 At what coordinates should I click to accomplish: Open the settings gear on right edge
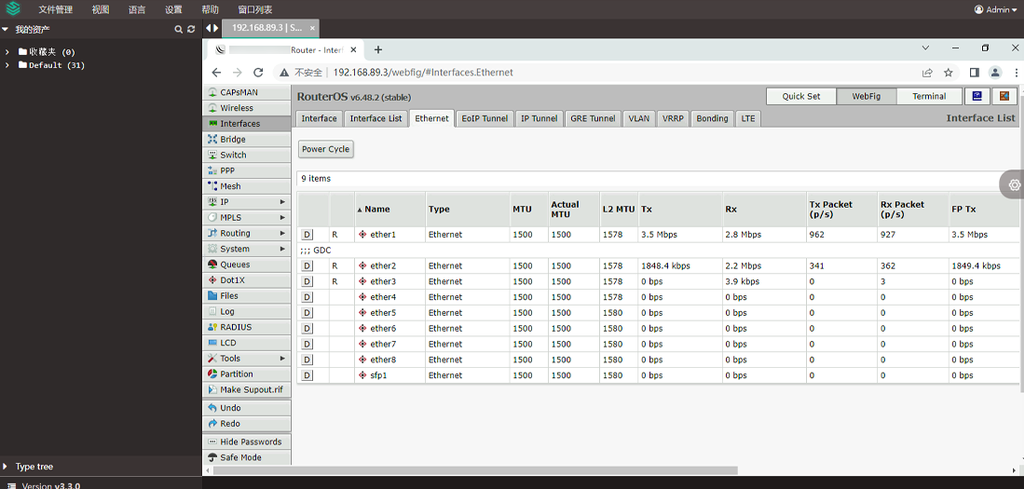click(1014, 185)
